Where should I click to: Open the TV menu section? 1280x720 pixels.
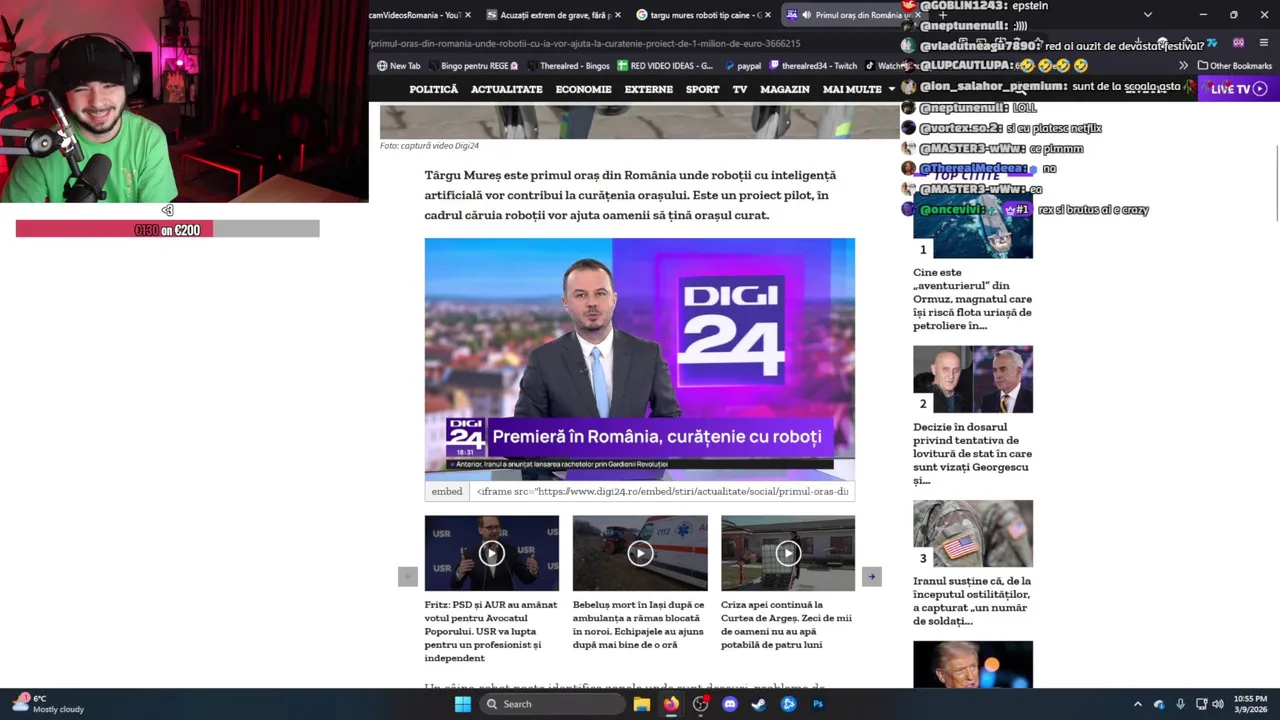pyautogui.click(x=740, y=89)
